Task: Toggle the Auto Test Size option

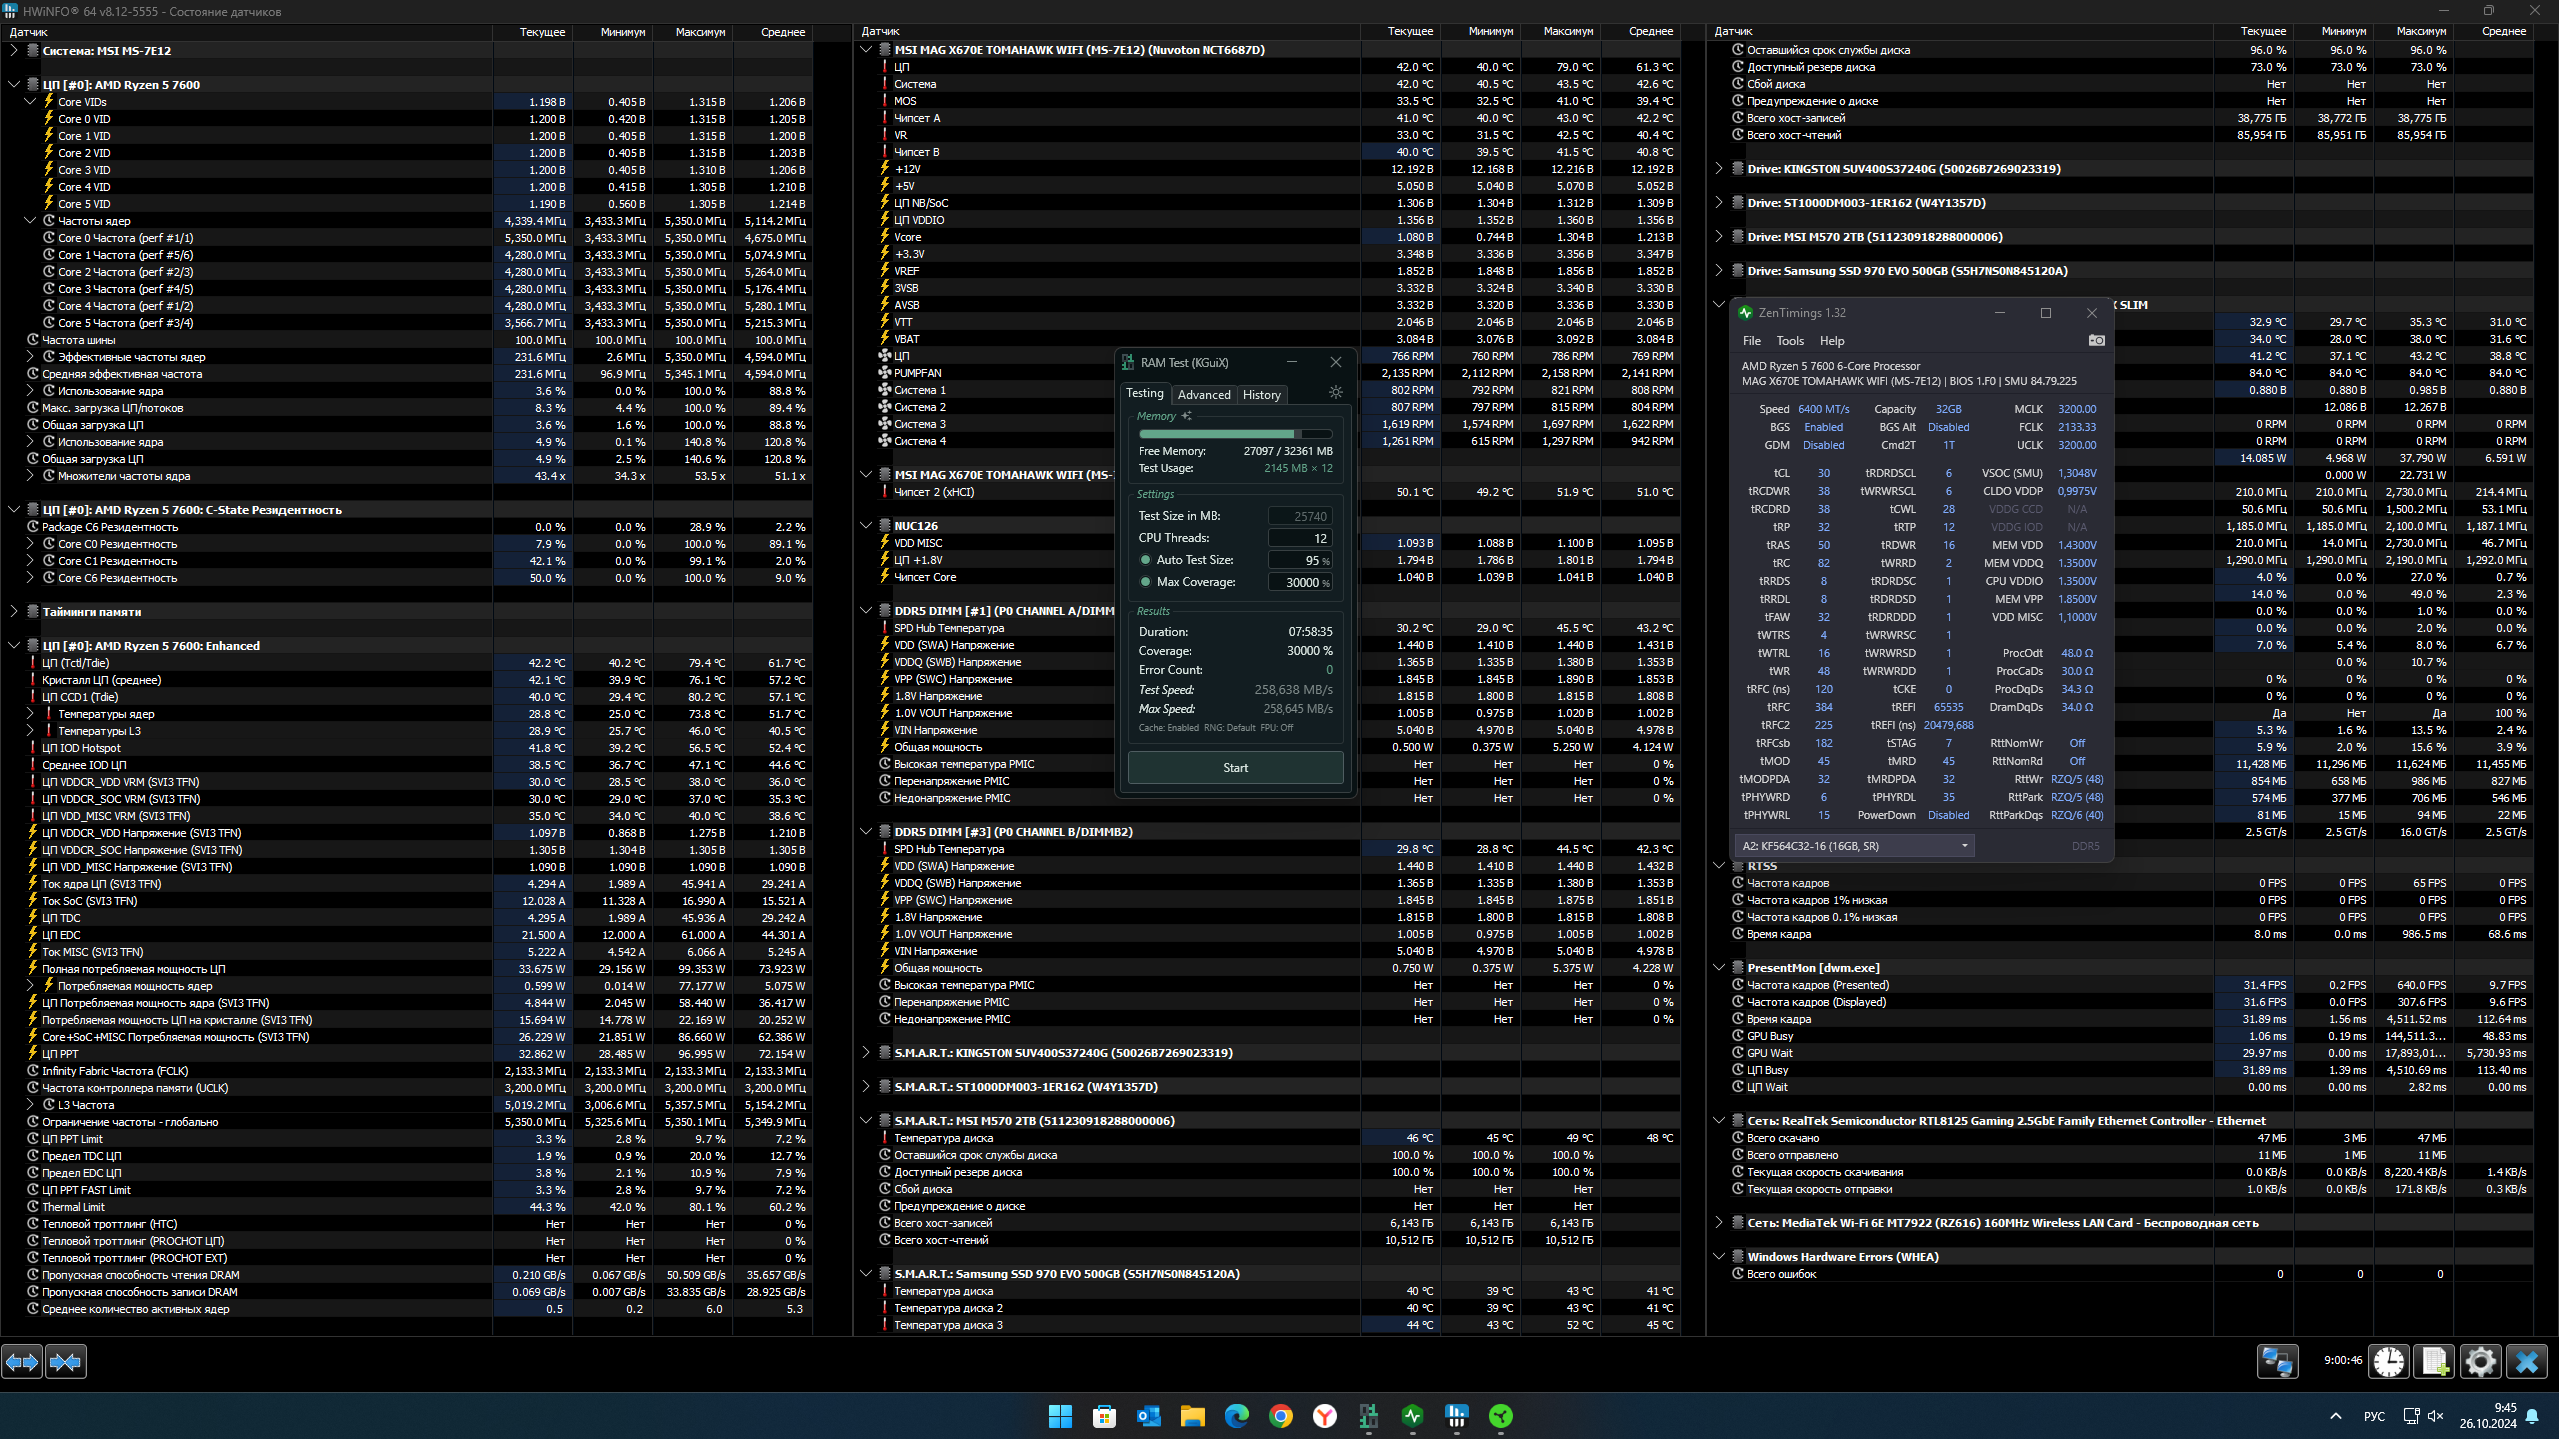Action: click(x=1146, y=560)
